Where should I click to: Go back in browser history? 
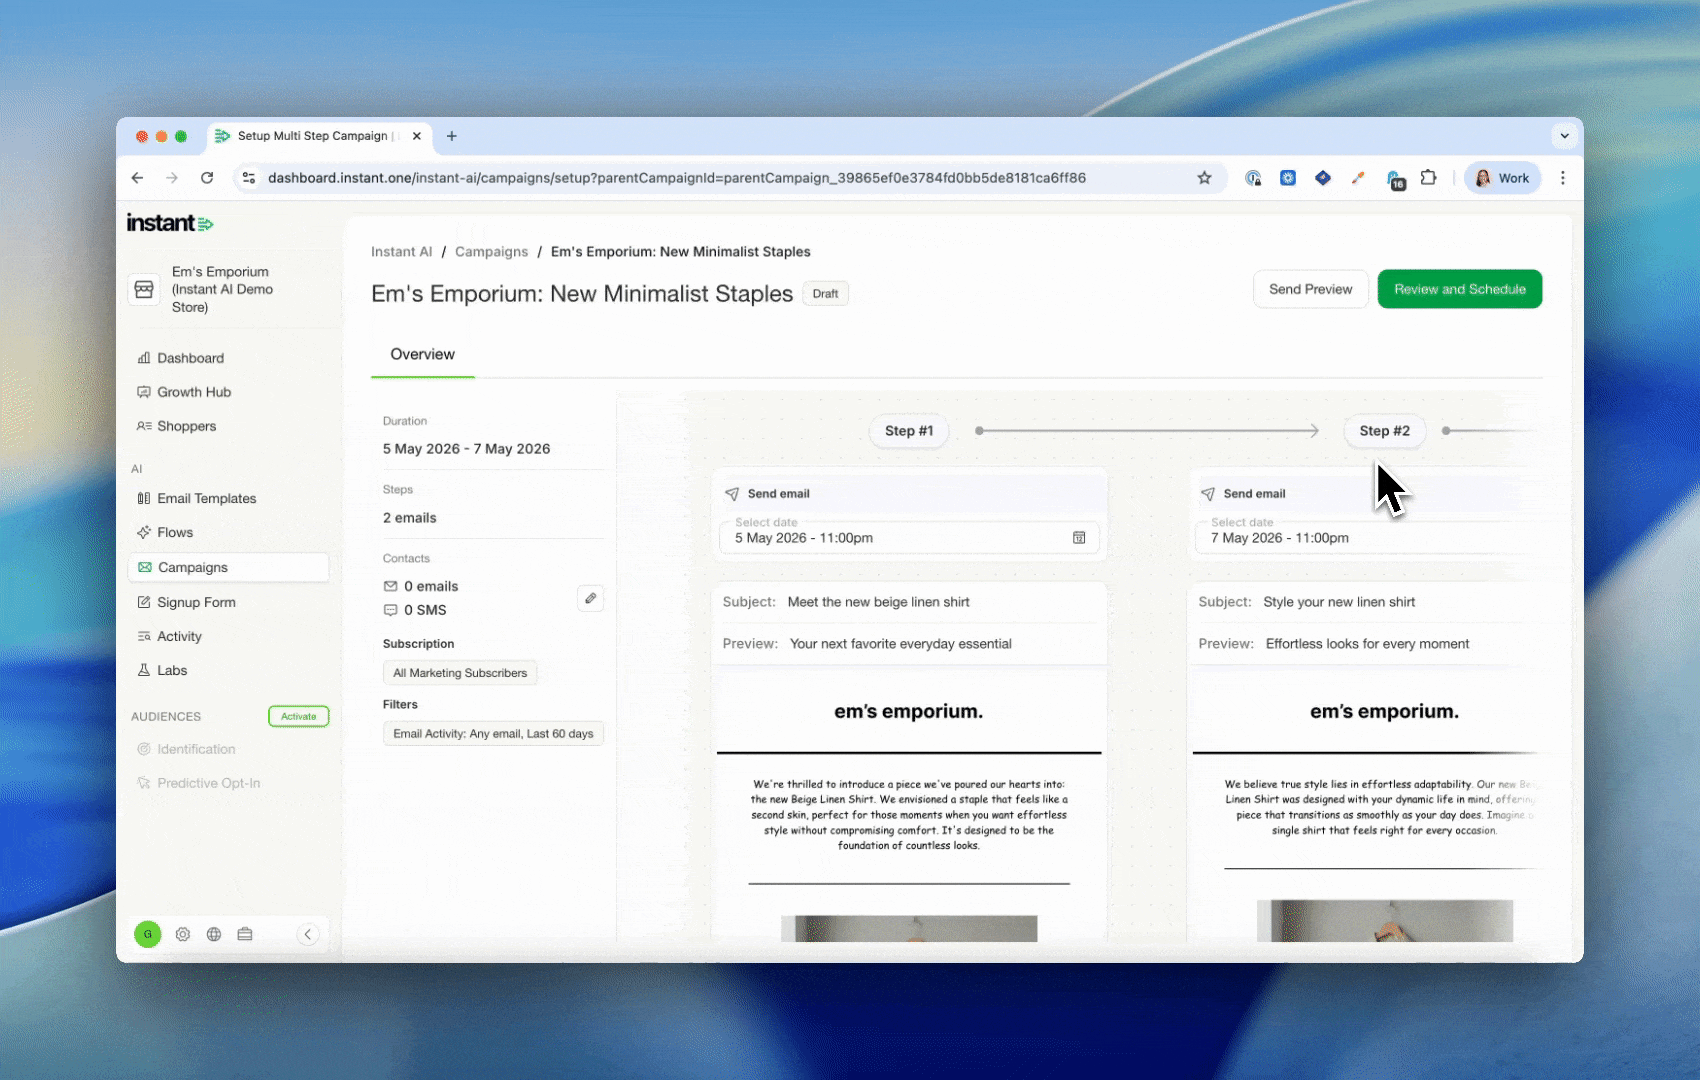[137, 178]
